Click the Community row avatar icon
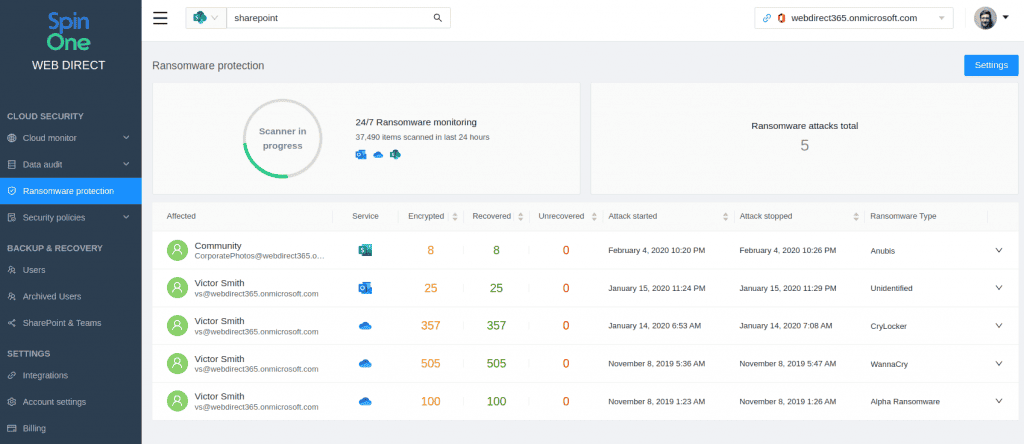1024x444 pixels. click(x=178, y=250)
